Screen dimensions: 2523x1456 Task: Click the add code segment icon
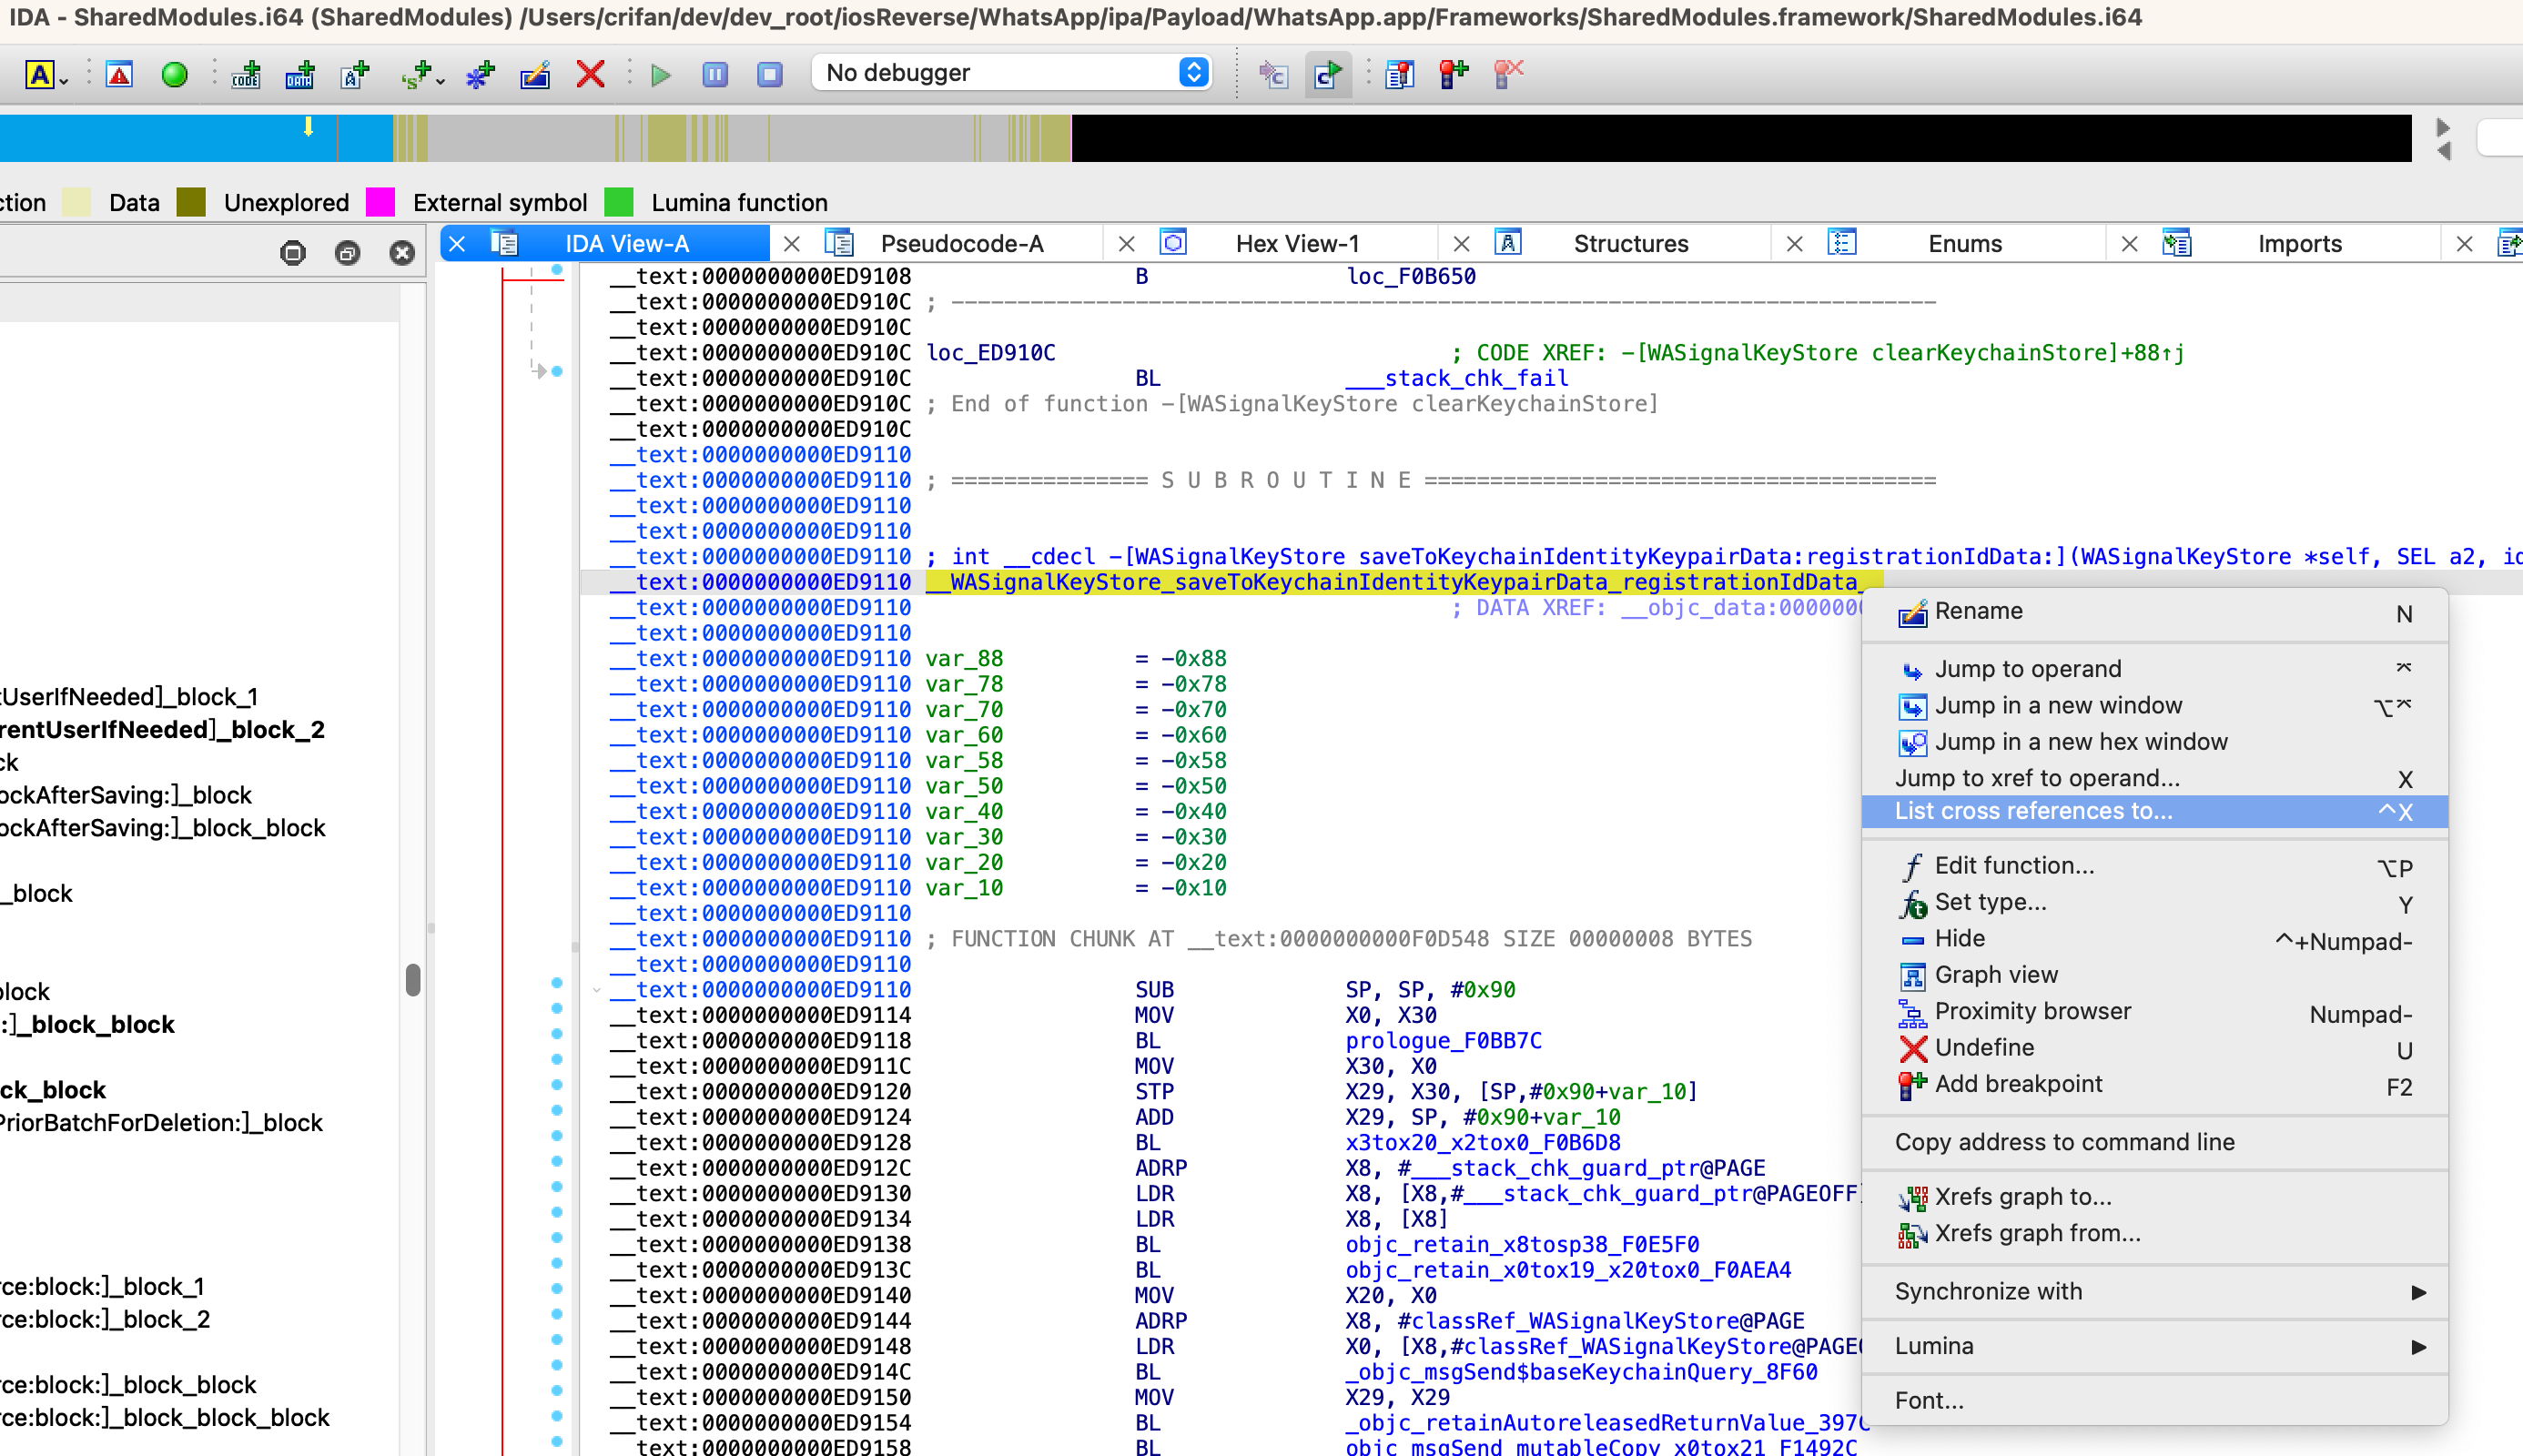(245, 74)
